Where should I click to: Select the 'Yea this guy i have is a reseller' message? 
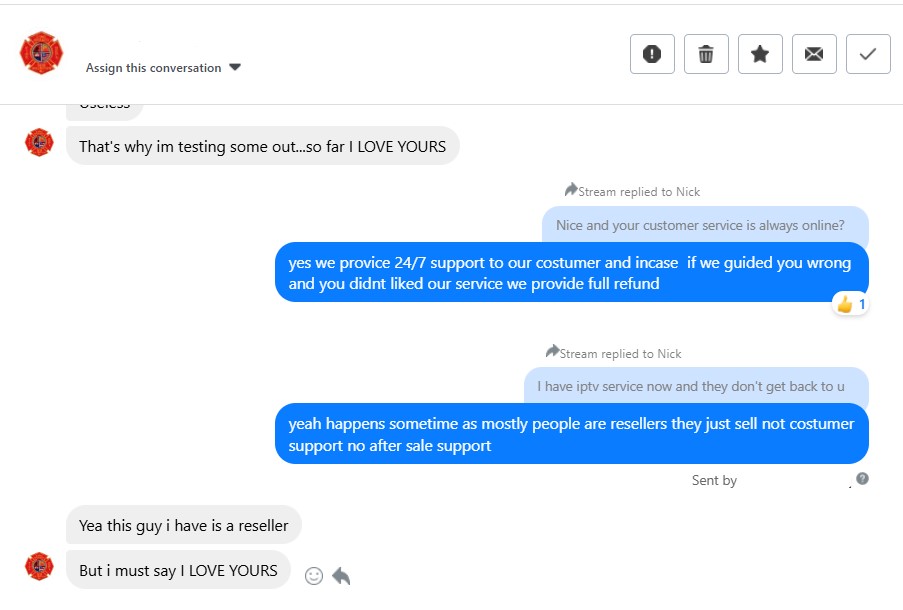pos(183,525)
